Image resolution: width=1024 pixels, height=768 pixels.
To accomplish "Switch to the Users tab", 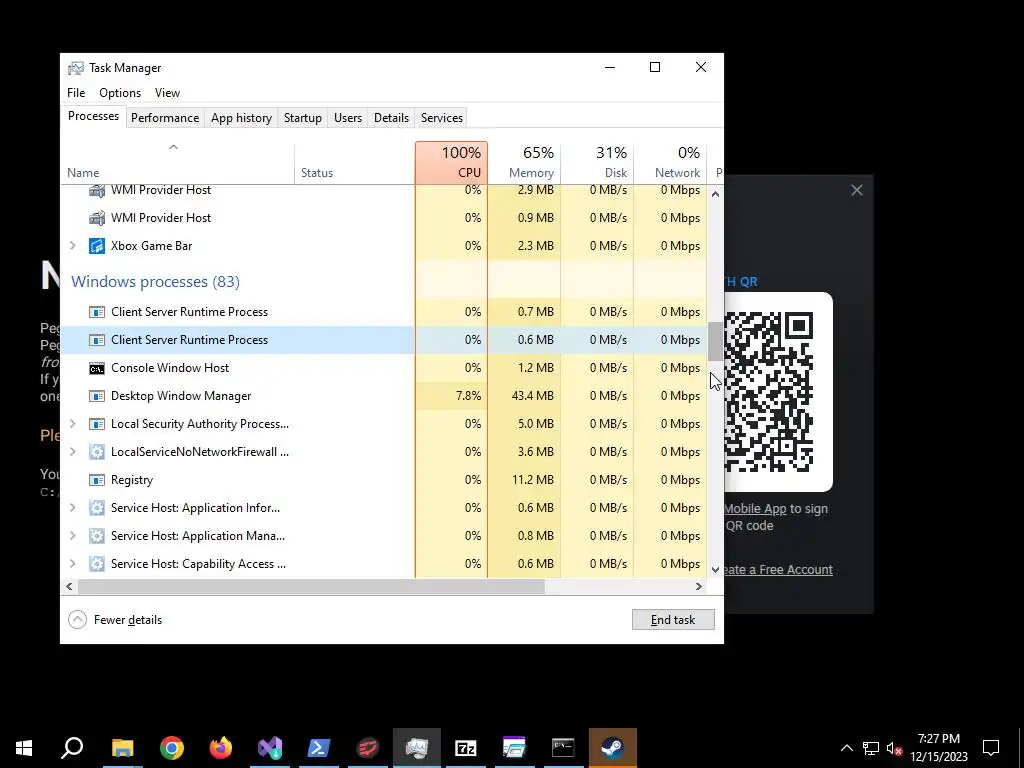I will click(x=347, y=118).
